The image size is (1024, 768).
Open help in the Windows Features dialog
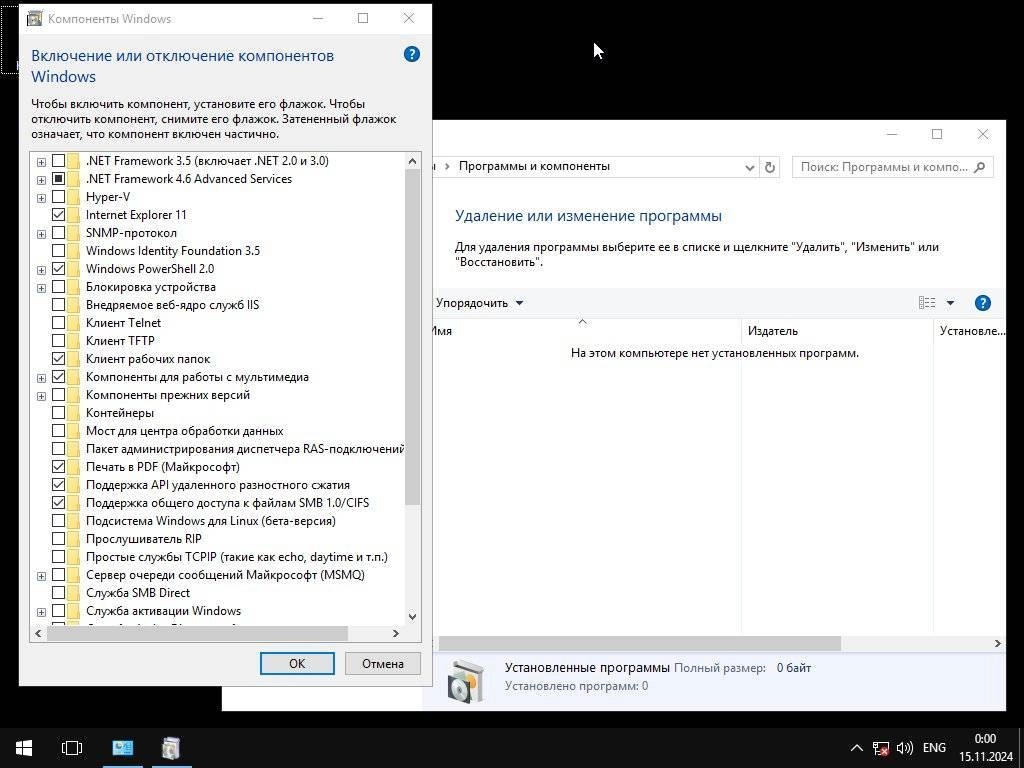[x=411, y=54]
